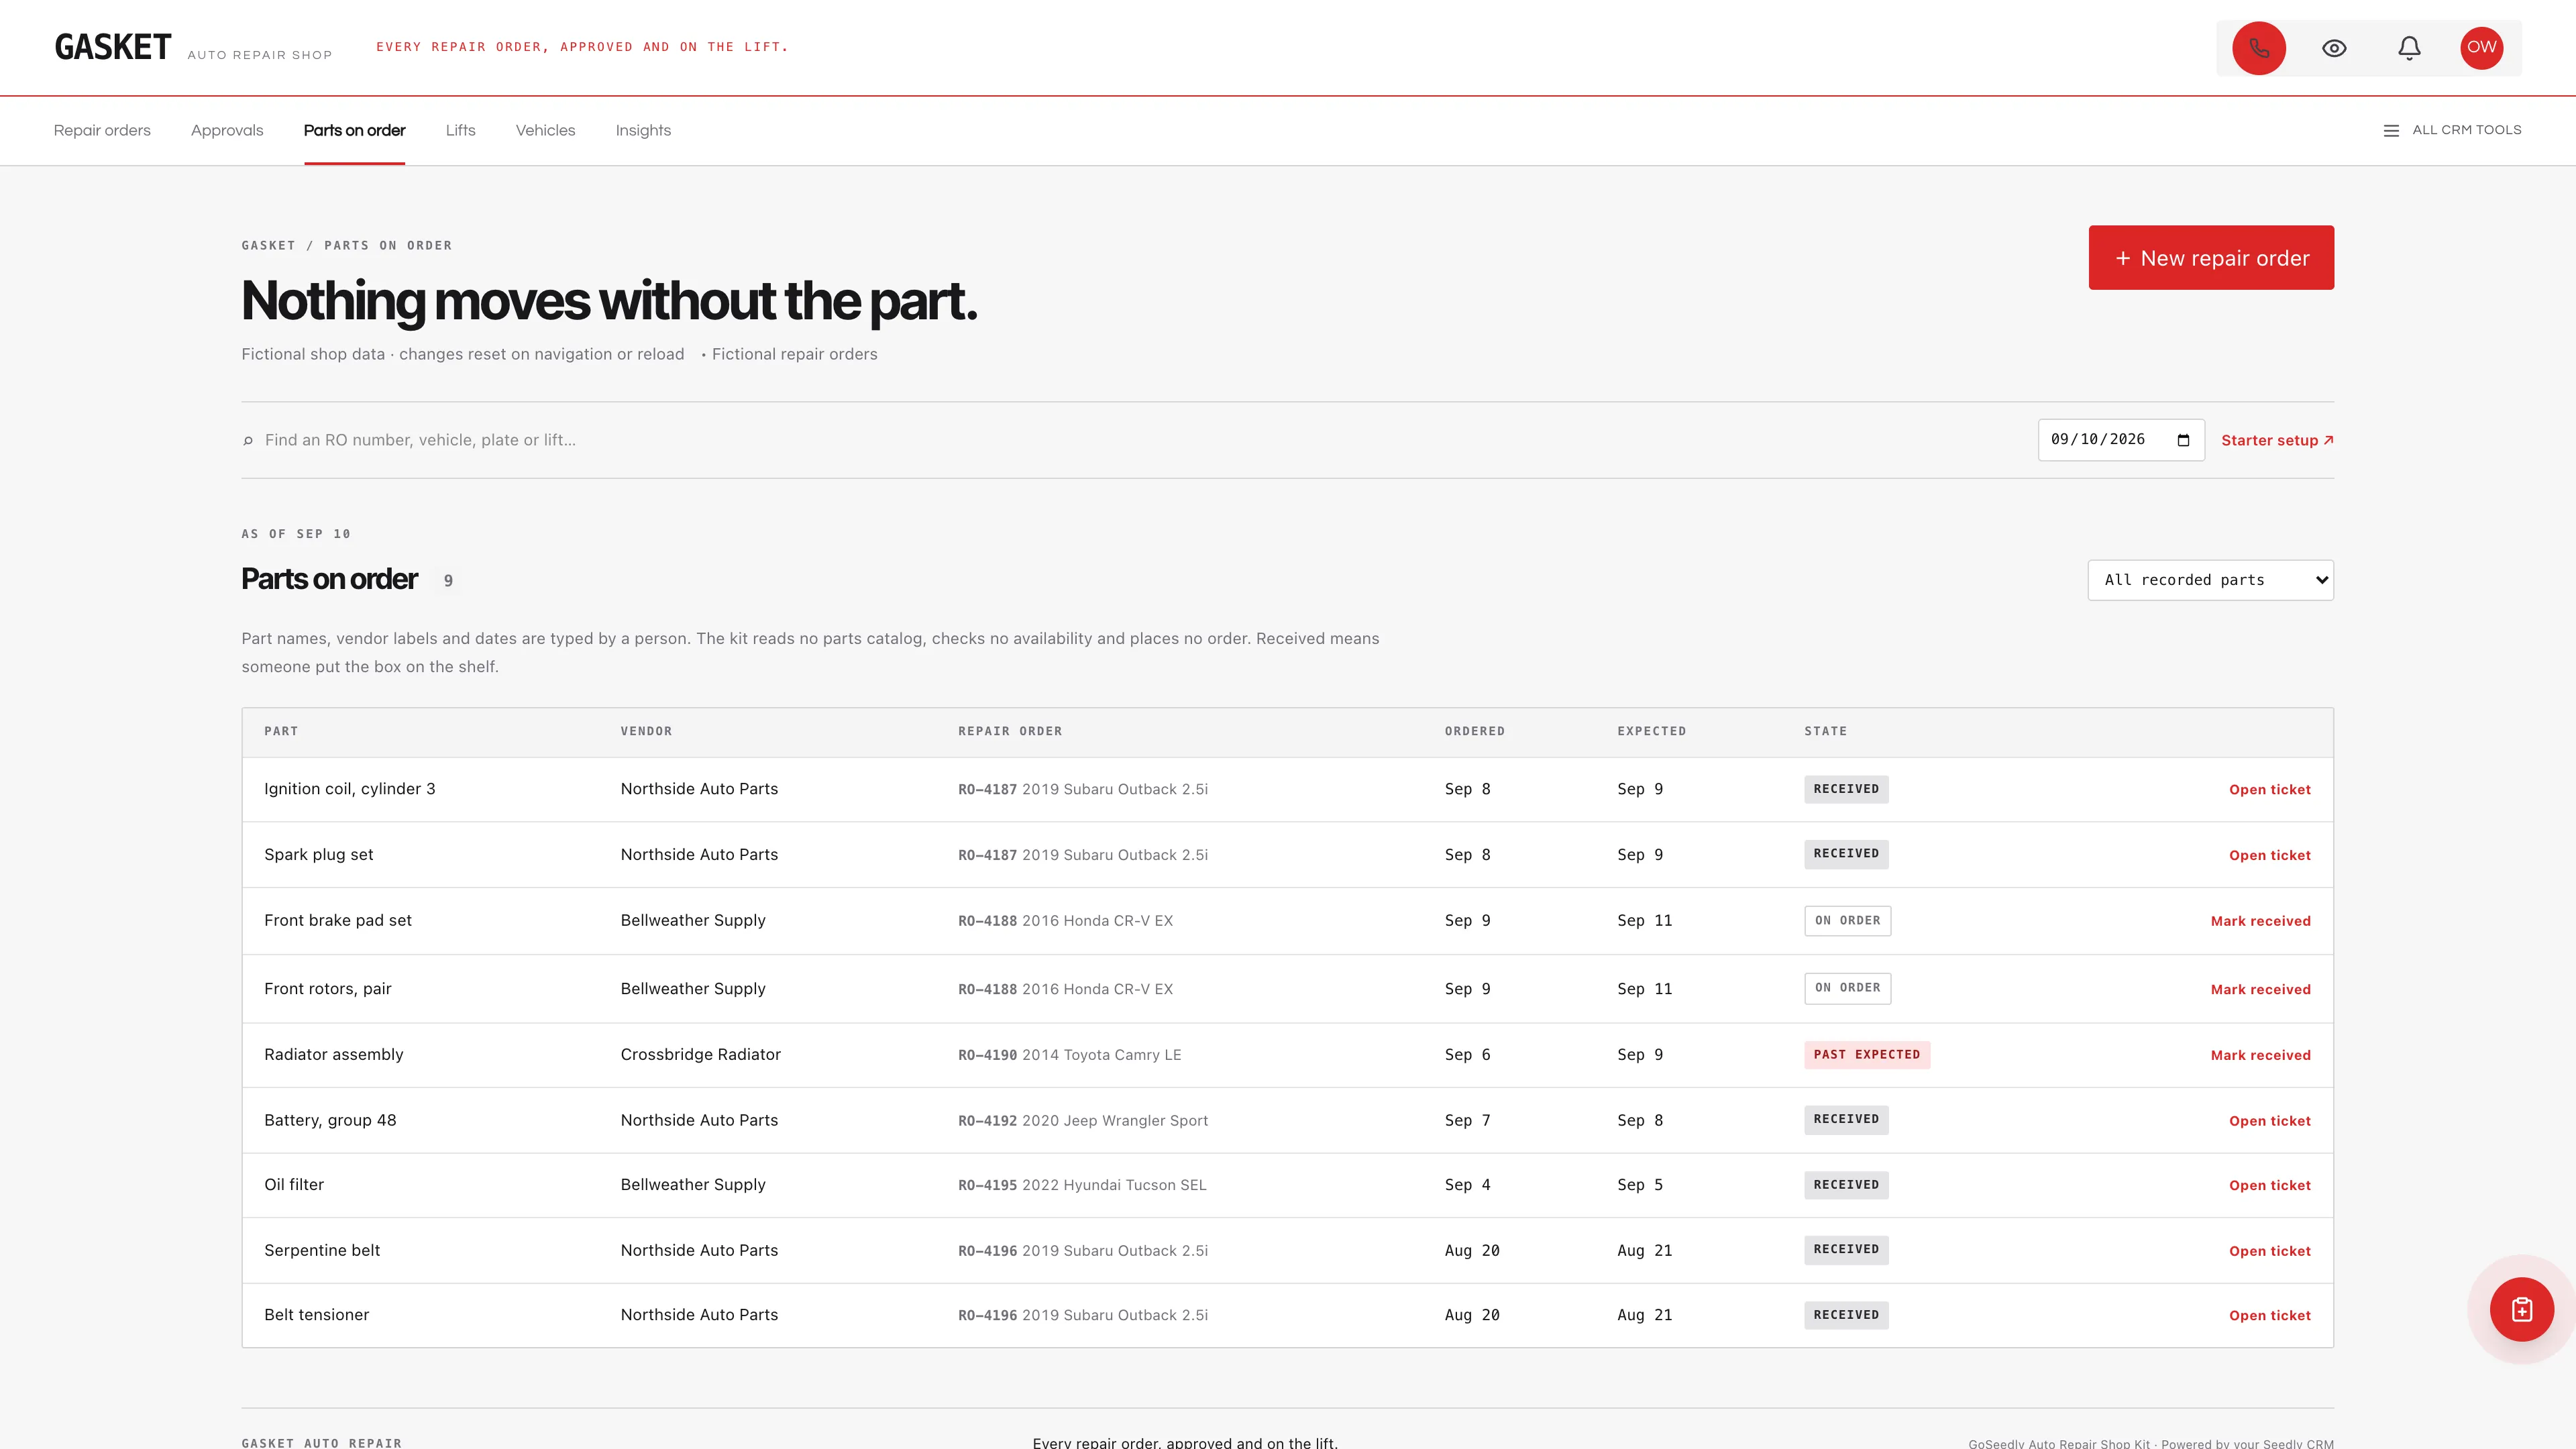Click the PAST EXPECTED status badge

[1866, 1055]
